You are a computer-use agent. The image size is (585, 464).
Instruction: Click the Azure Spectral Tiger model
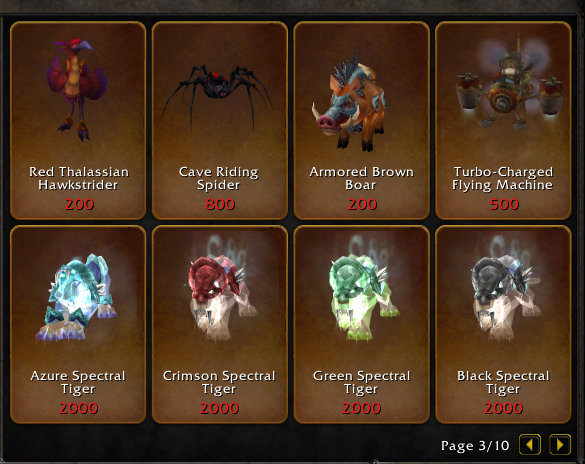76,298
